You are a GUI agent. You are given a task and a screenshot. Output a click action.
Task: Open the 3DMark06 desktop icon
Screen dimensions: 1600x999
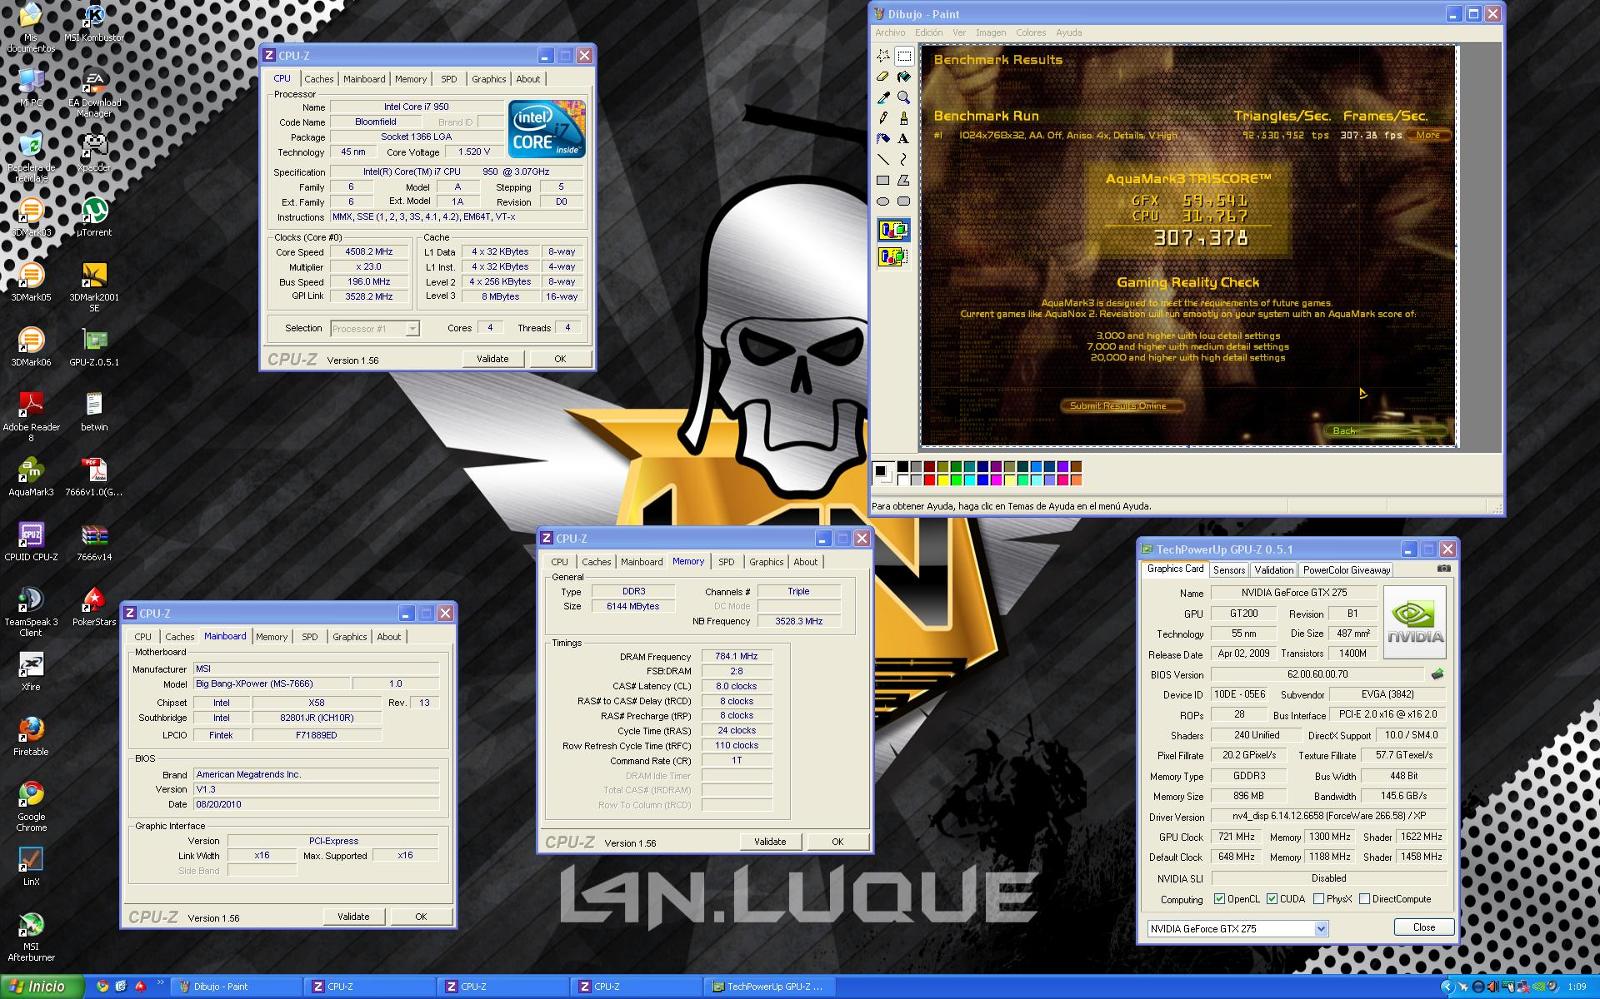tap(31, 346)
